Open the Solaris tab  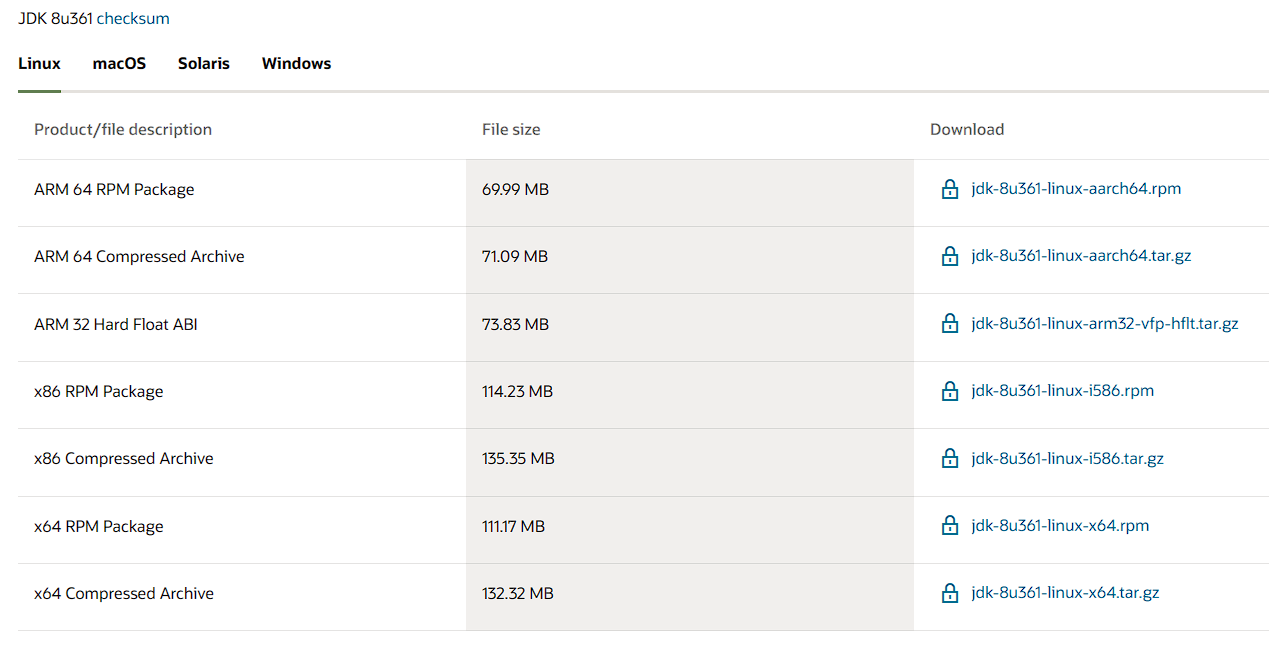(x=204, y=63)
